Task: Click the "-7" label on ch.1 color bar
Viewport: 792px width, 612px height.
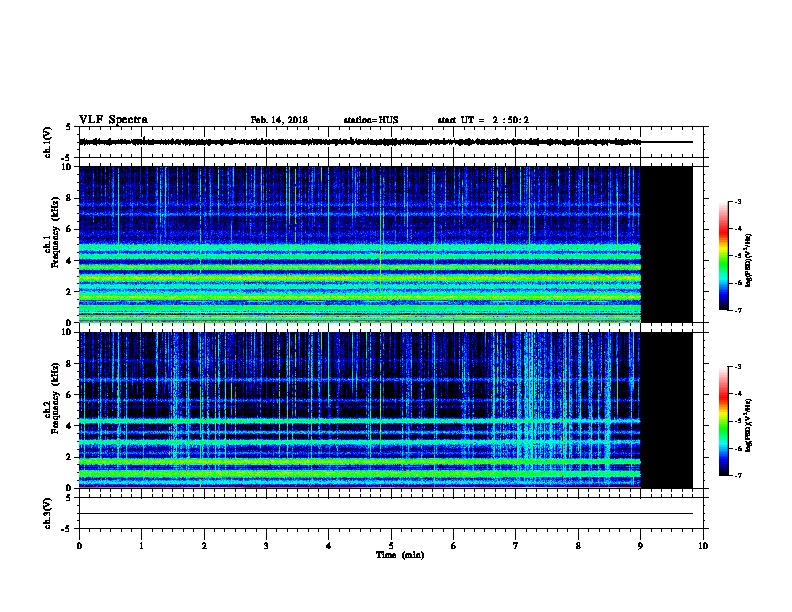Action: pyautogui.click(x=737, y=310)
